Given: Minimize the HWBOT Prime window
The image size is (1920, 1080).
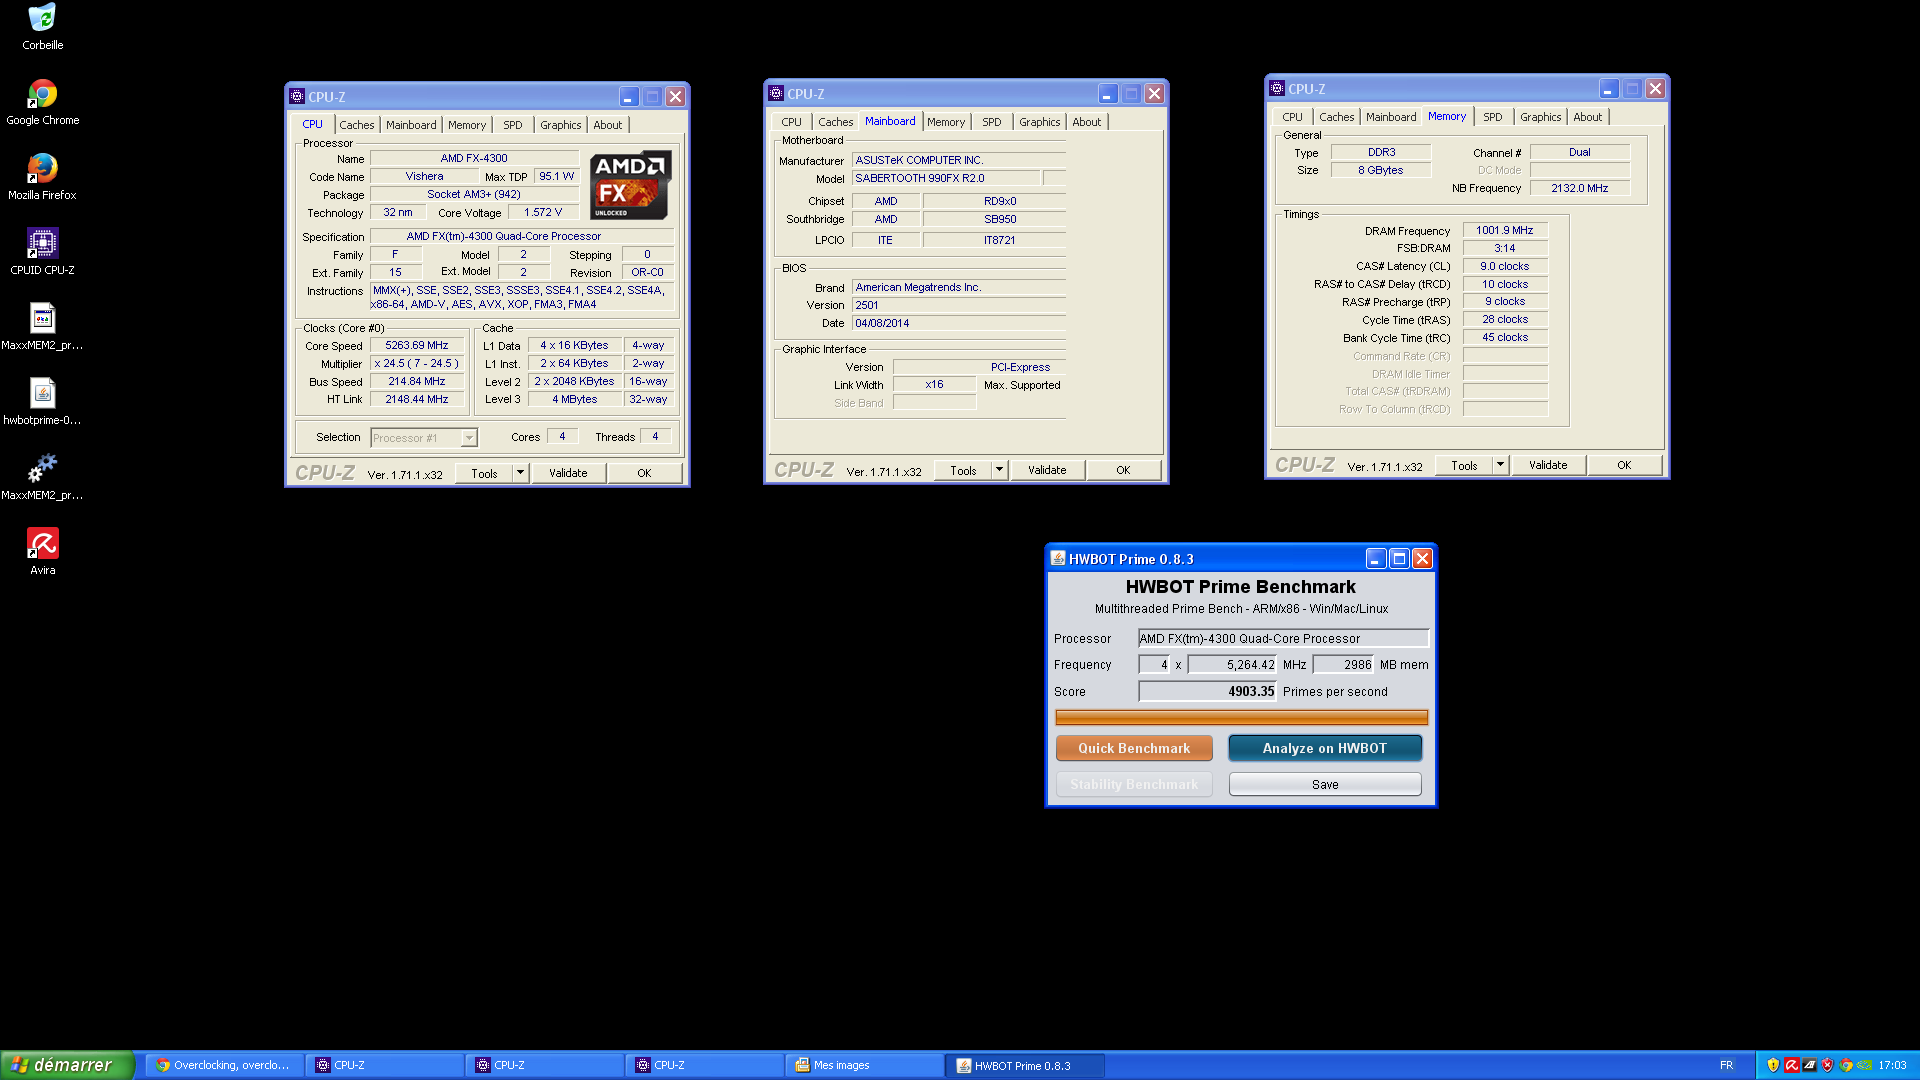Looking at the screenshot, I should [x=1376, y=558].
